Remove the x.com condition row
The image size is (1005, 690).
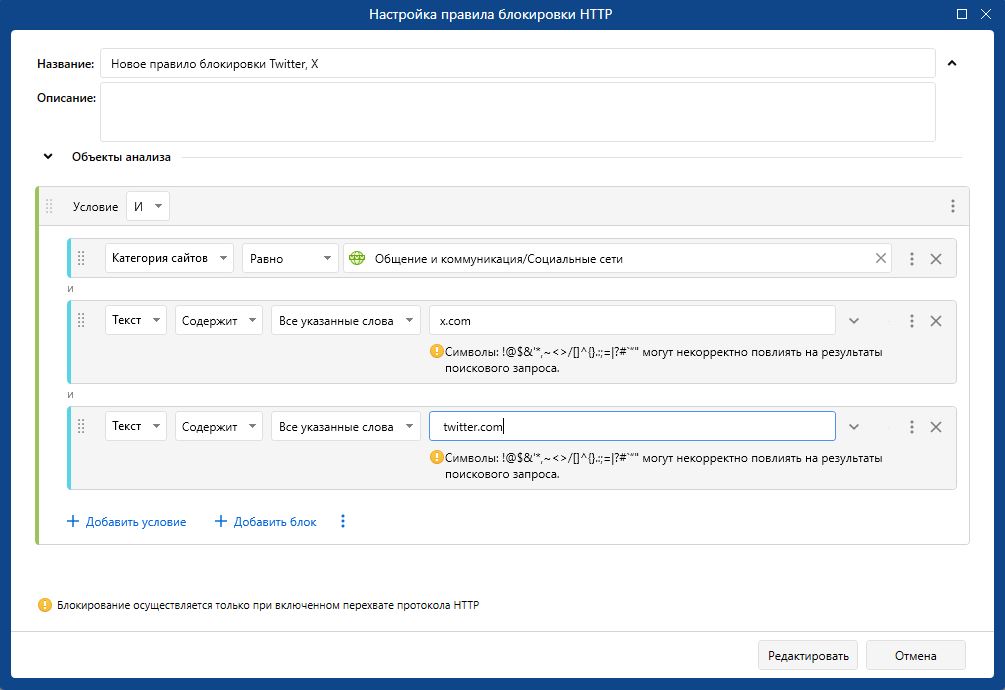pos(936,321)
